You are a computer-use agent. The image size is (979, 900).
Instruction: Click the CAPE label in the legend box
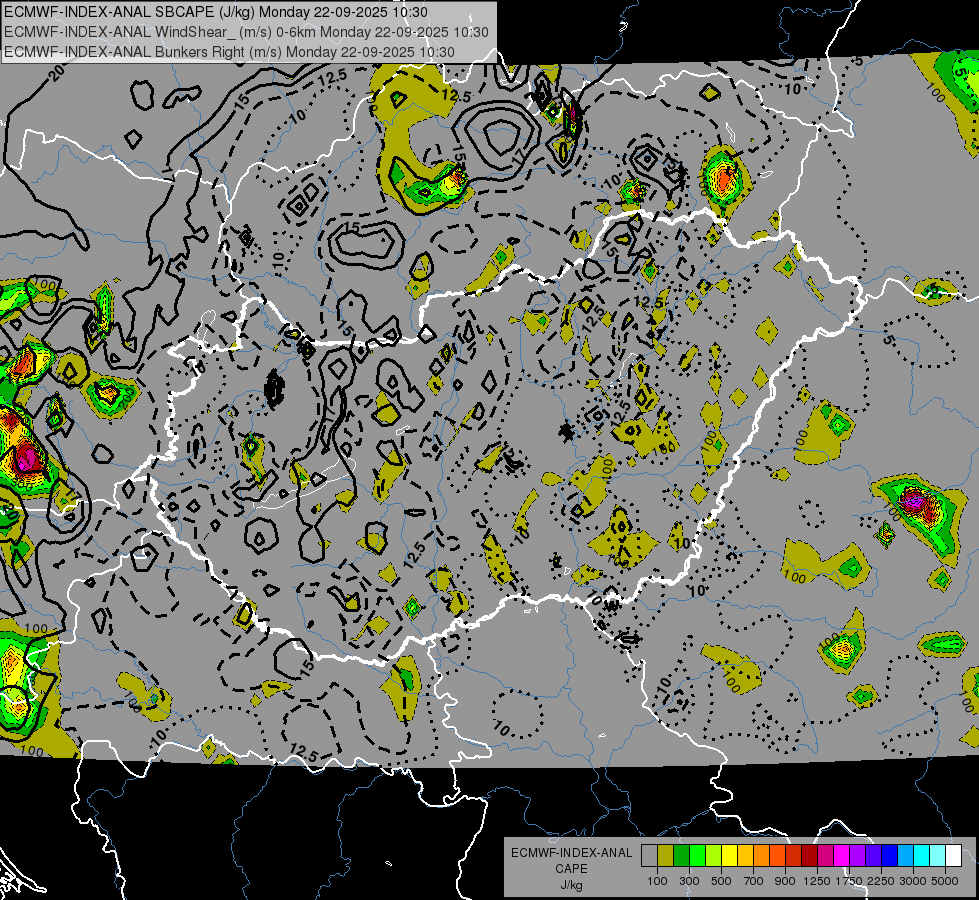coord(571,869)
